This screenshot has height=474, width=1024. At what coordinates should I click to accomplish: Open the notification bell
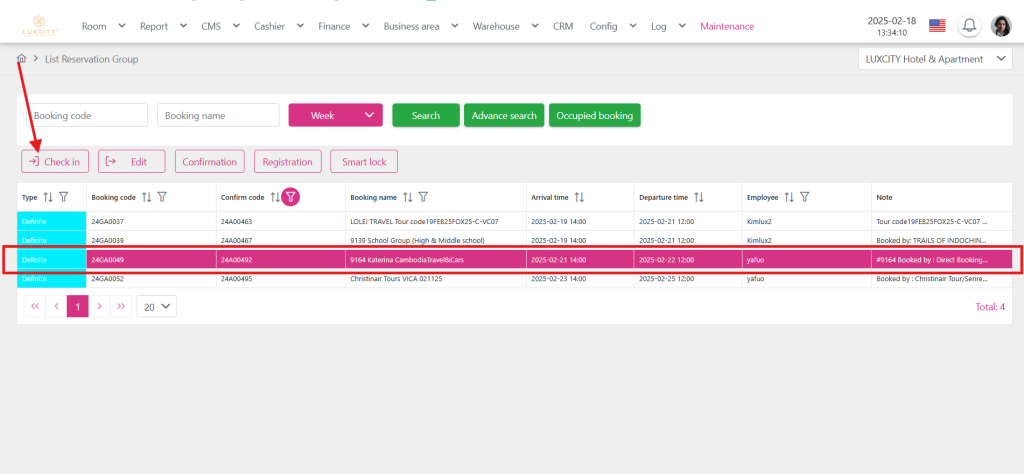(968, 26)
